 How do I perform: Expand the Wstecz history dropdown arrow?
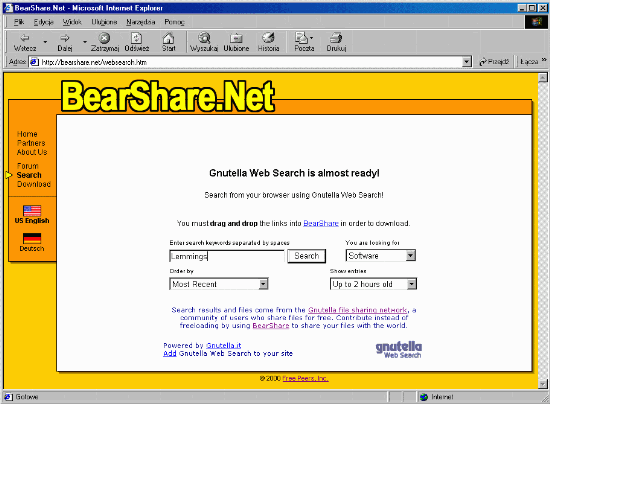[x=45, y=42]
